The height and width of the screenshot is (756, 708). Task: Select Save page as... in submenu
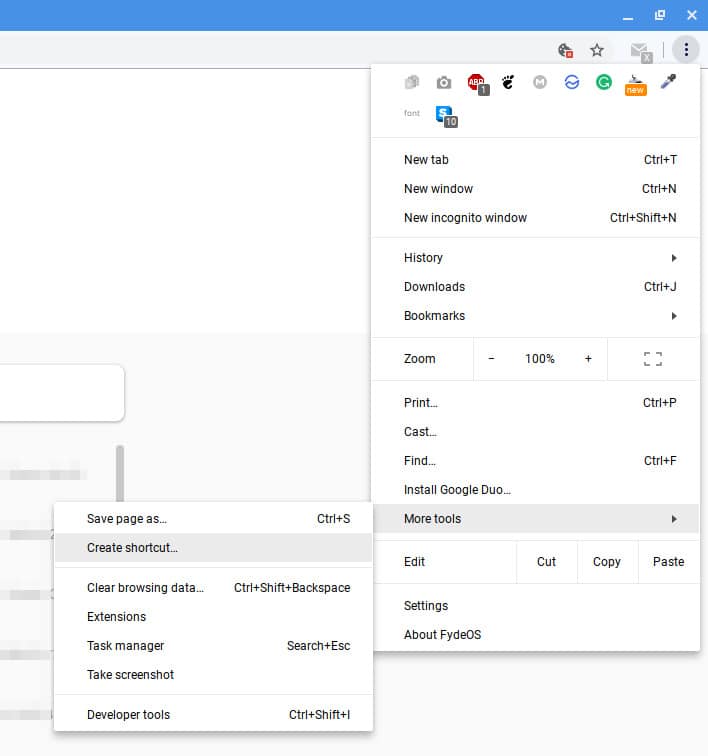click(213, 519)
